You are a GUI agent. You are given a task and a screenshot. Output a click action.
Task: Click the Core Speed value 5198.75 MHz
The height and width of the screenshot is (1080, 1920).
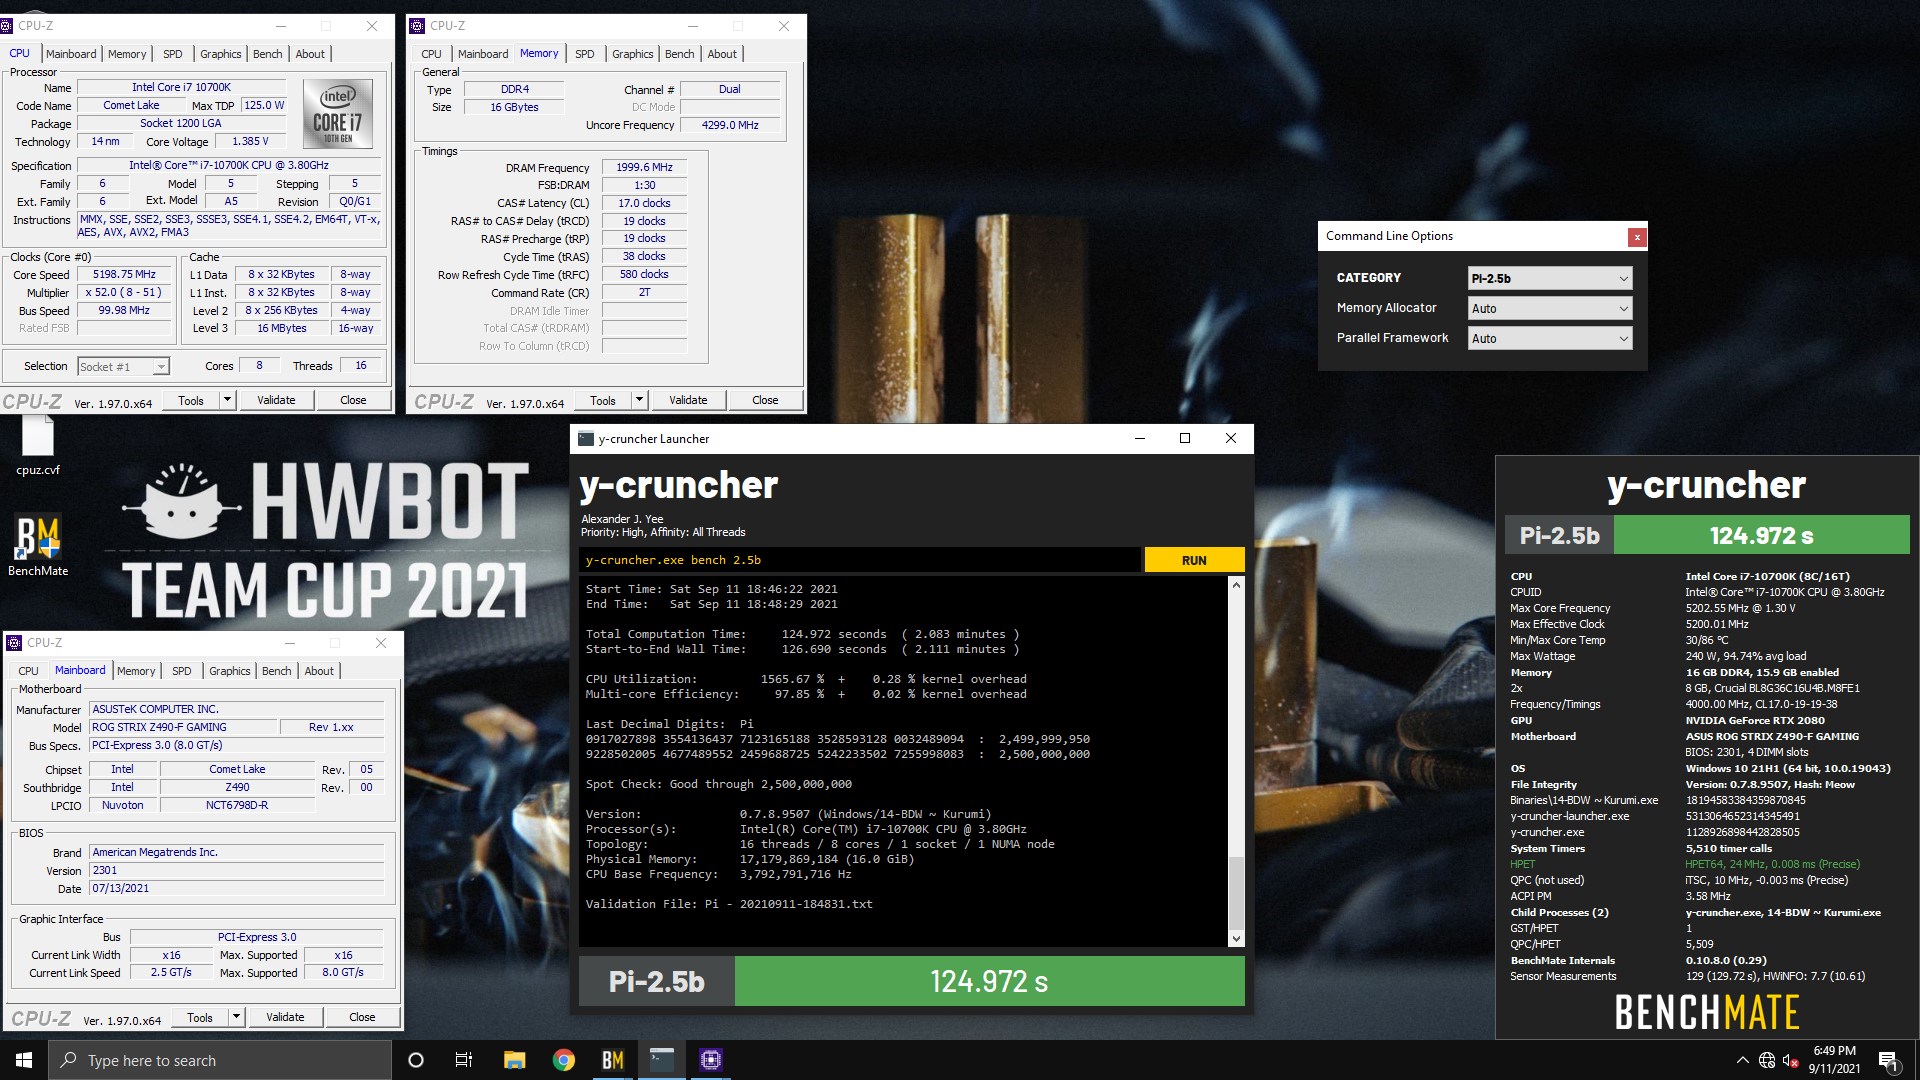(124, 274)
